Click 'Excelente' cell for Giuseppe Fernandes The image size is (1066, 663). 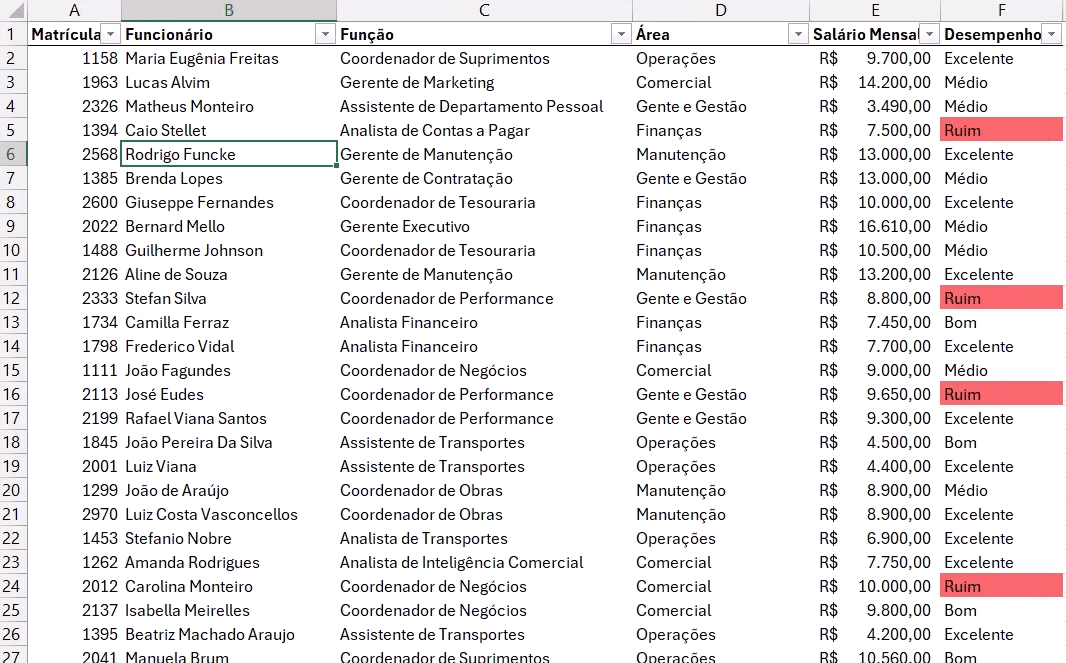pos(1001,203)
